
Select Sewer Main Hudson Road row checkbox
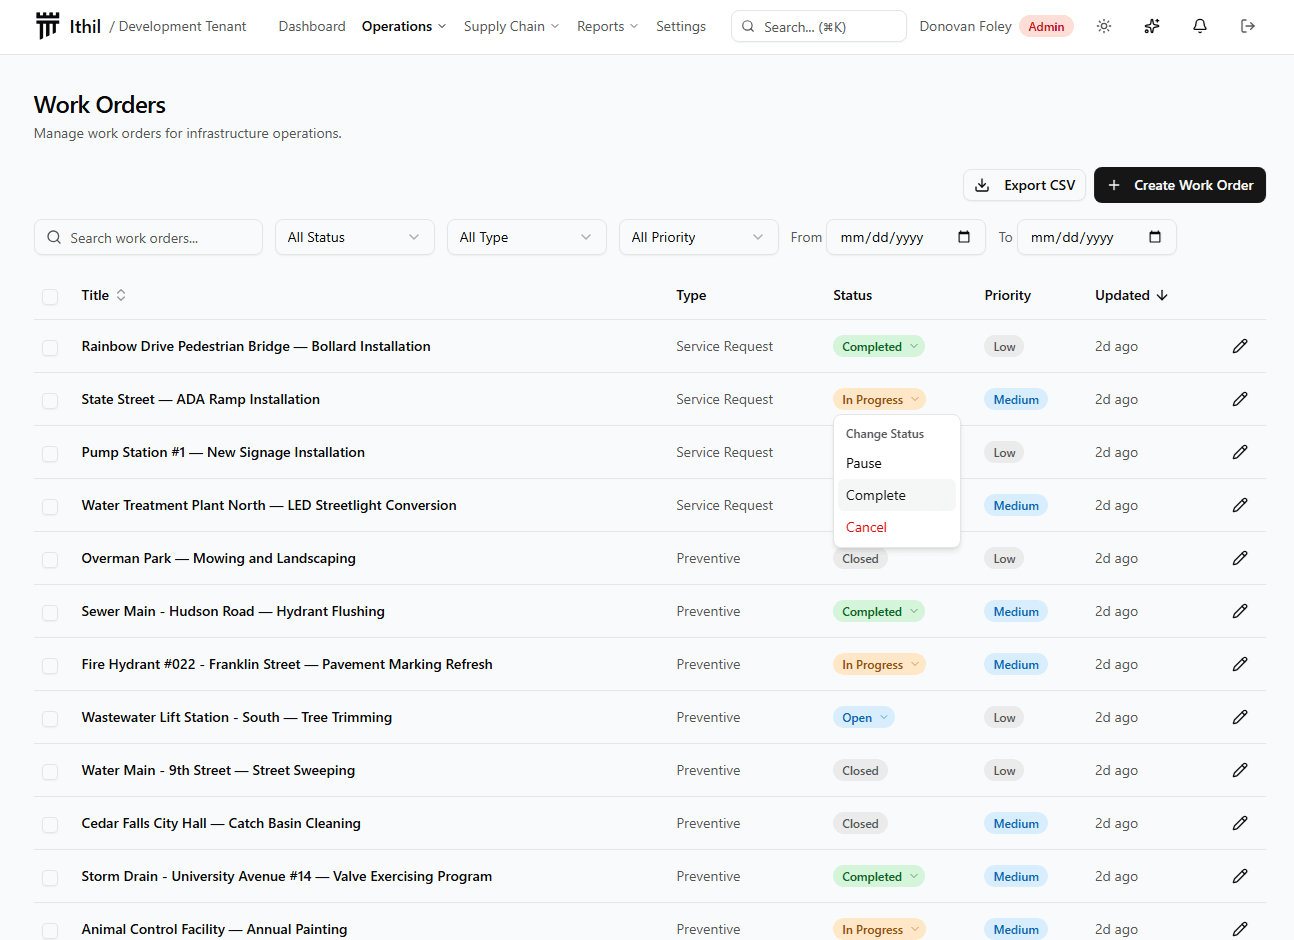pos(50,612)
